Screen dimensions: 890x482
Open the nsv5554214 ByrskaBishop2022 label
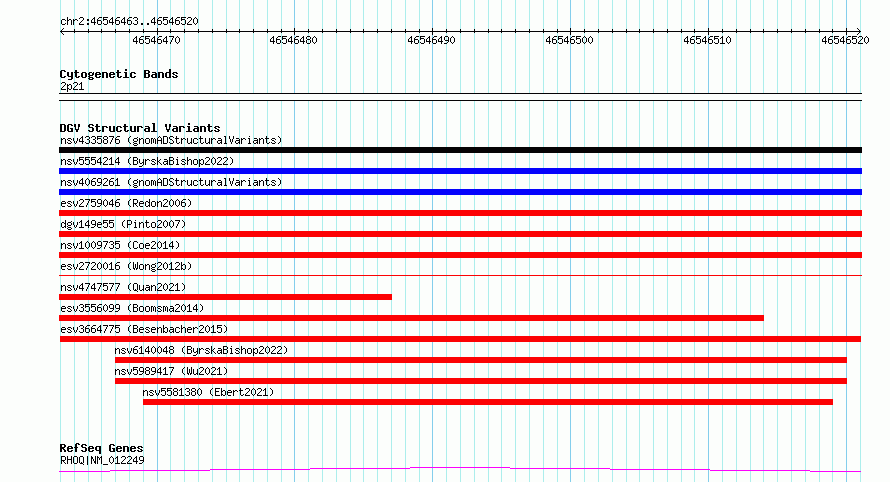tap(147, 161)
